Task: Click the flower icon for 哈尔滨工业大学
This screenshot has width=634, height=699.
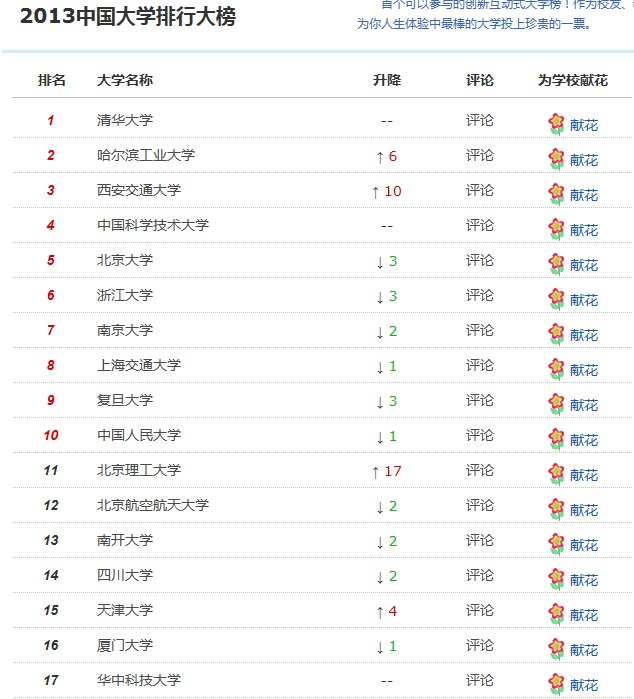Action: pyautogui.click(x=556, y=159)
